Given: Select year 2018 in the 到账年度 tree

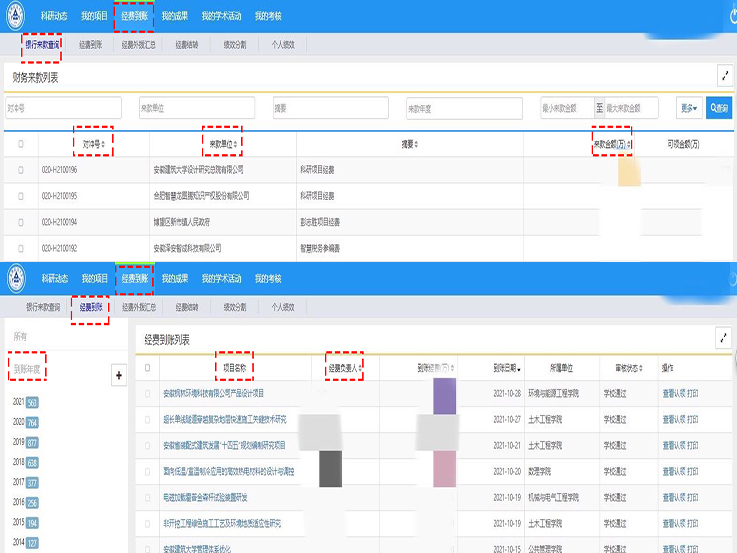Looking at the screenshot, I should pyautogui.click(x=18, y=462).
